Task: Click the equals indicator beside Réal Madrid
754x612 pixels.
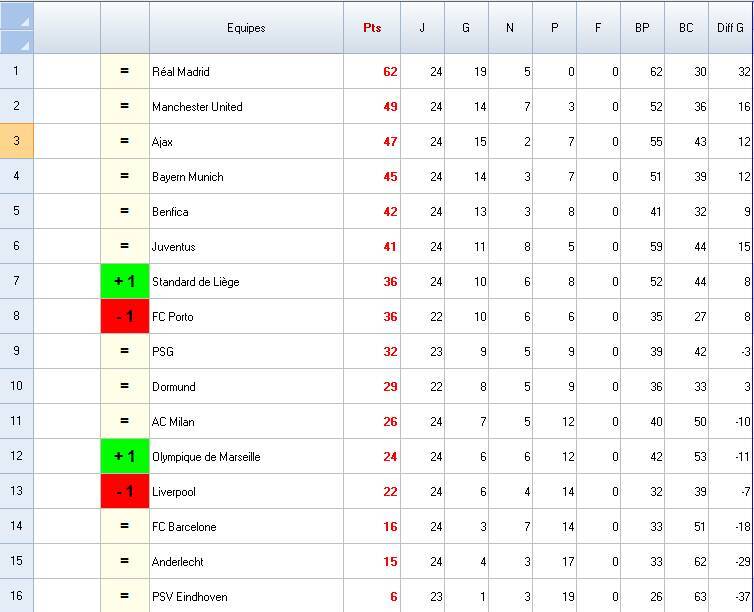Action: [x=125, y=71]
